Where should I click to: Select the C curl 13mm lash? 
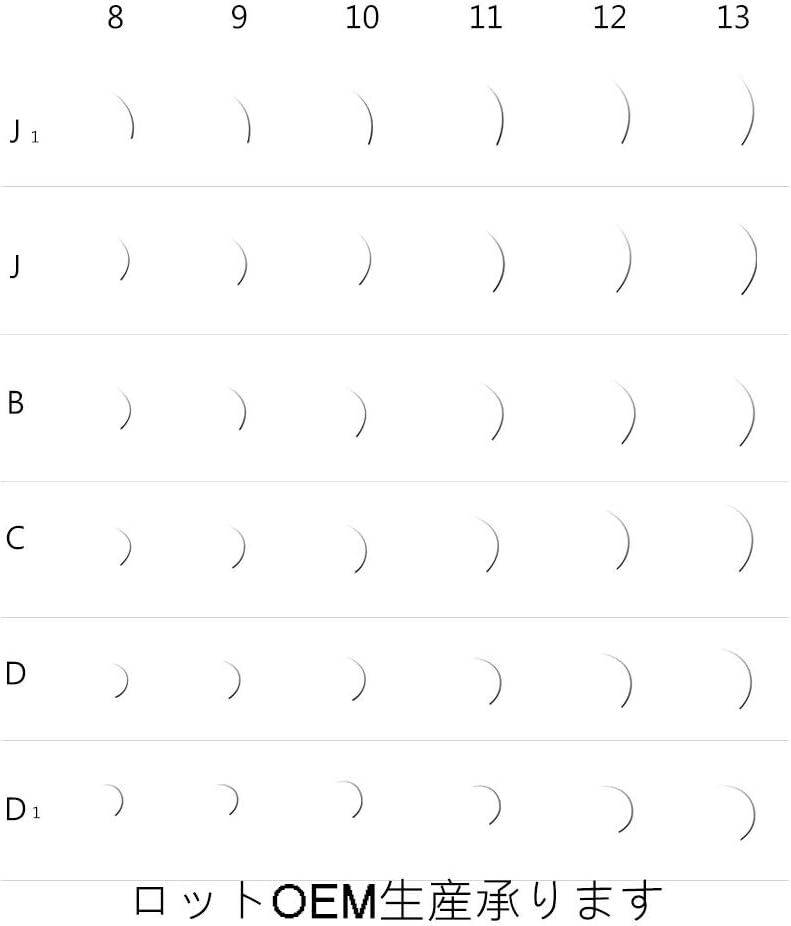click(741, 538)
